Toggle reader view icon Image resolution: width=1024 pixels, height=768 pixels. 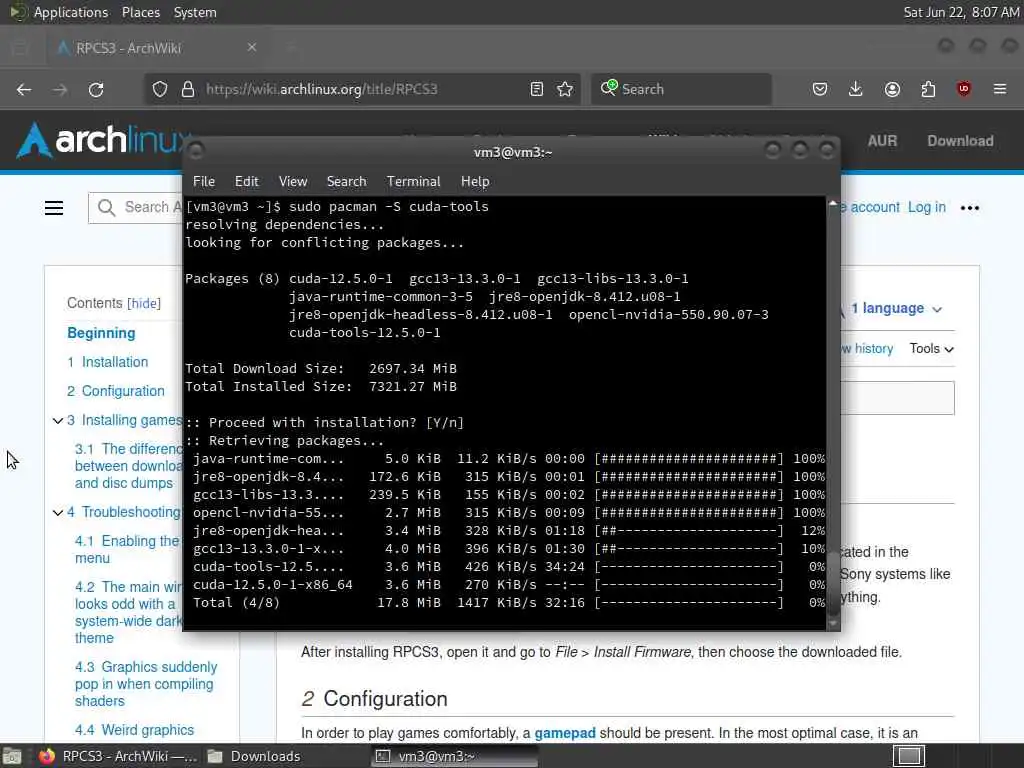coord(537,89)
